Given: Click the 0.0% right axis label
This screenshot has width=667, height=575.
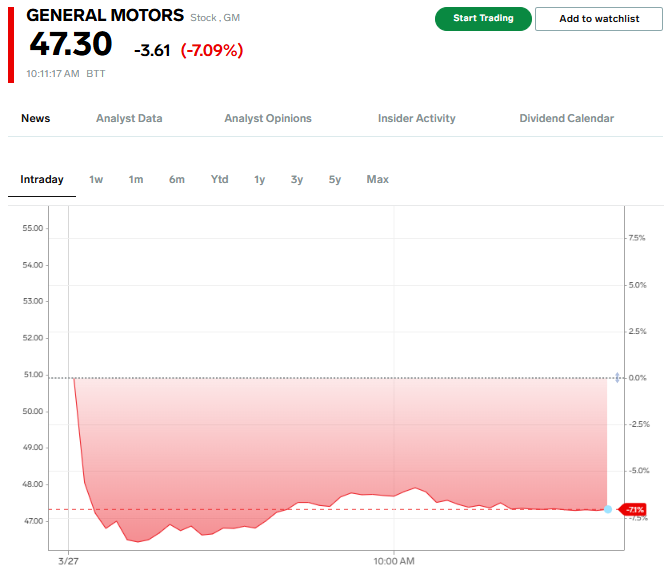Looking at the screenshot, I should [638, 378].
